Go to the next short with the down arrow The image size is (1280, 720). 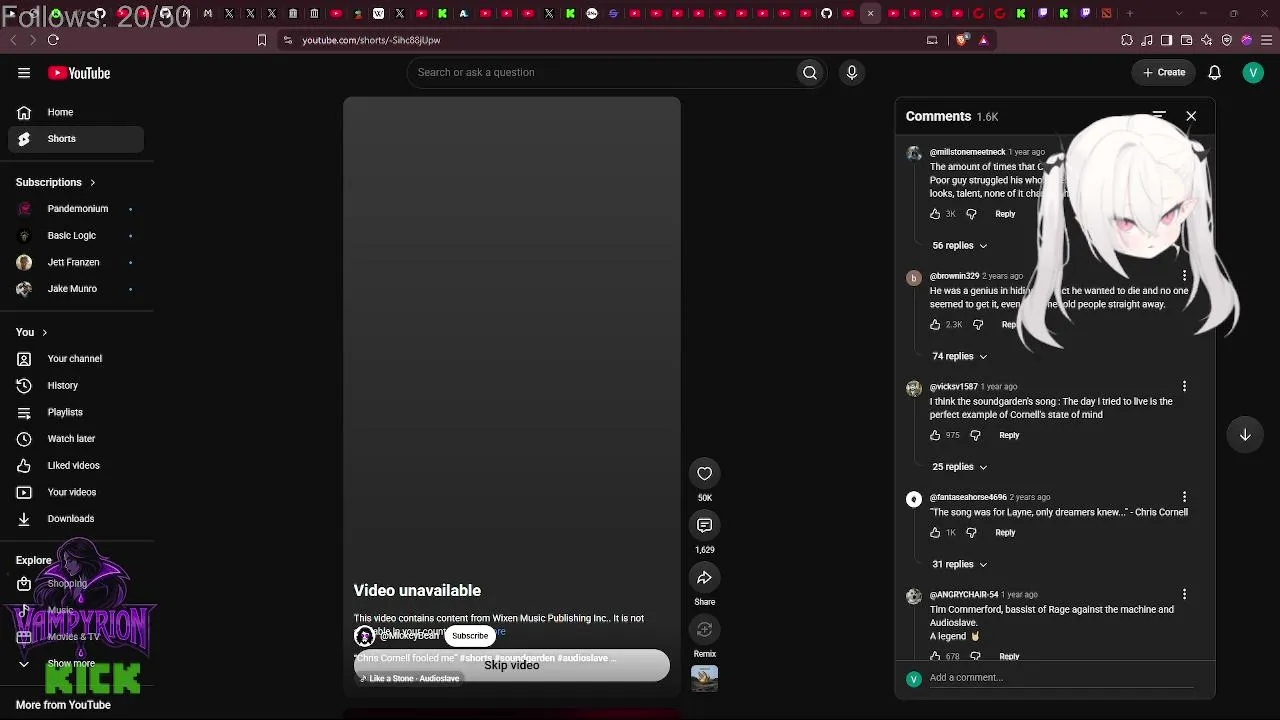click(x=1245, y=435)
